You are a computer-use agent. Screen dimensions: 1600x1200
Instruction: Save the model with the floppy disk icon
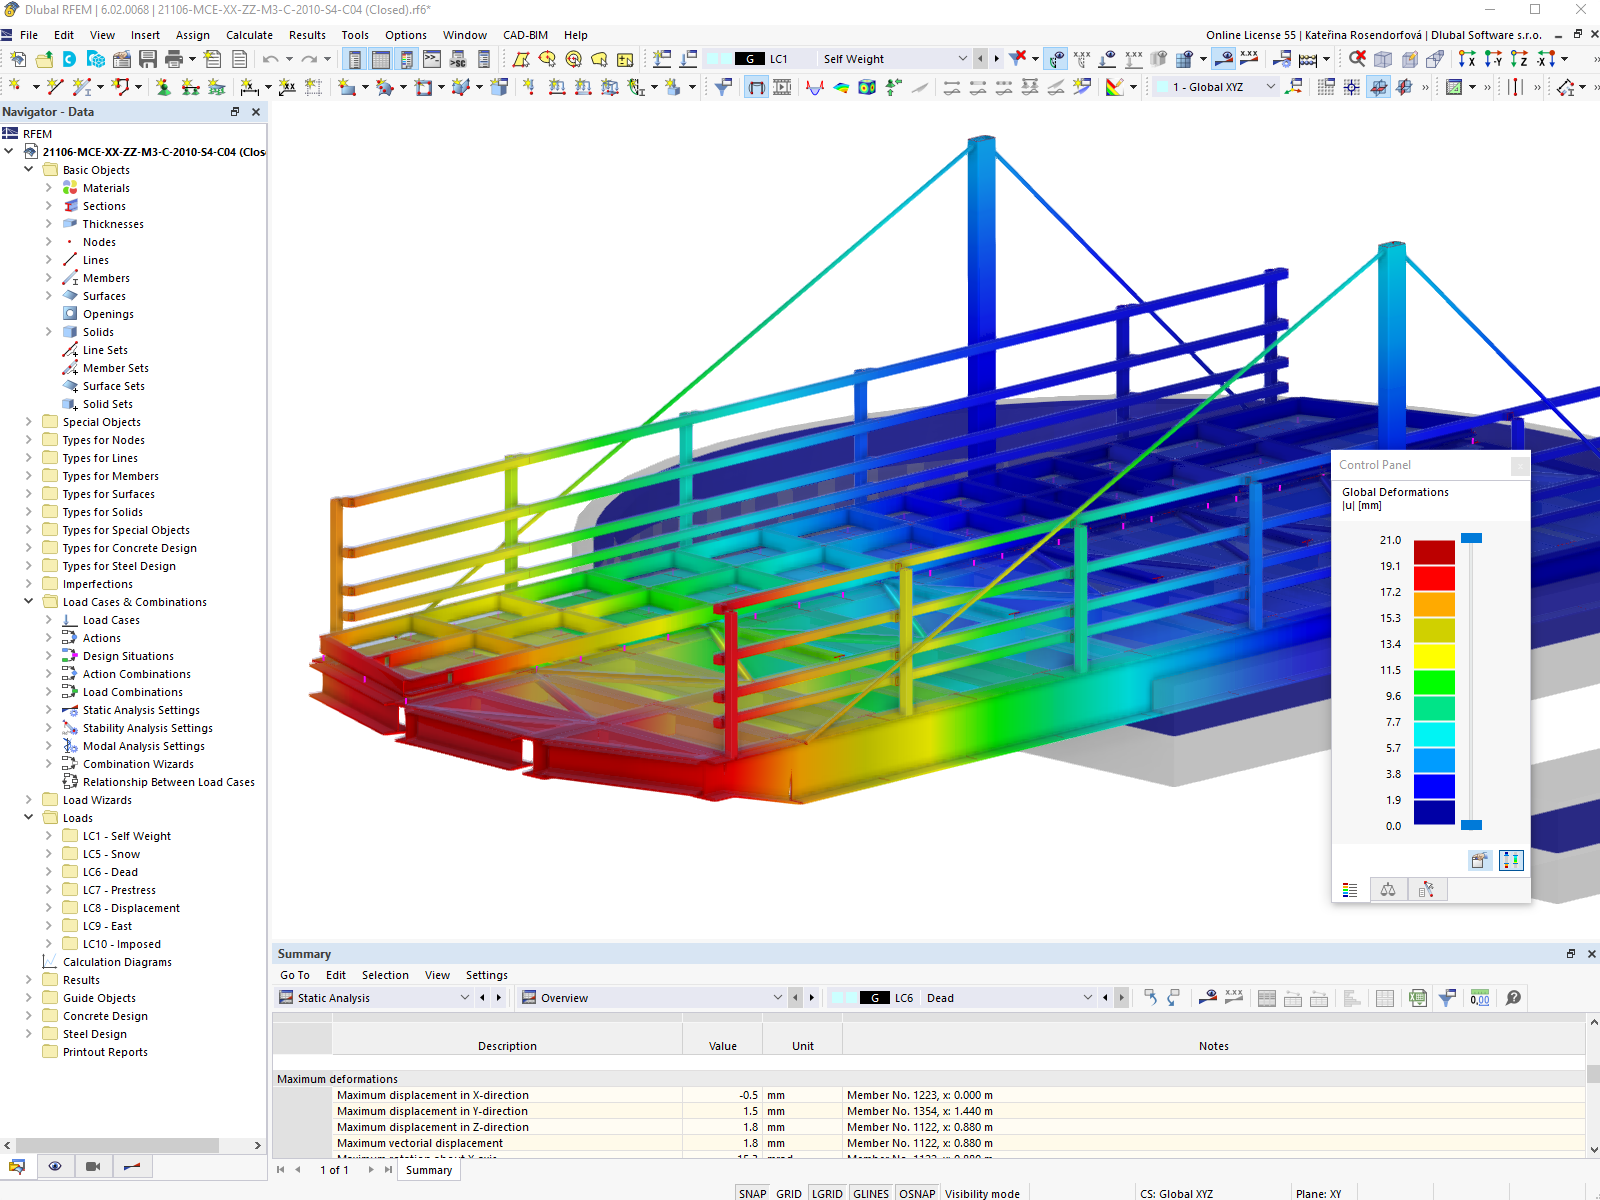(148, 59)
